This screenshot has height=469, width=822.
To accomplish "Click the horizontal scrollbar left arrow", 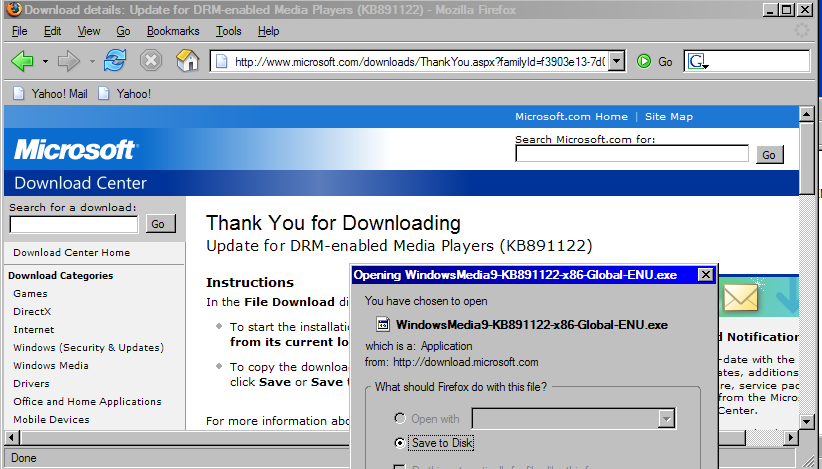I will point(13,438).
